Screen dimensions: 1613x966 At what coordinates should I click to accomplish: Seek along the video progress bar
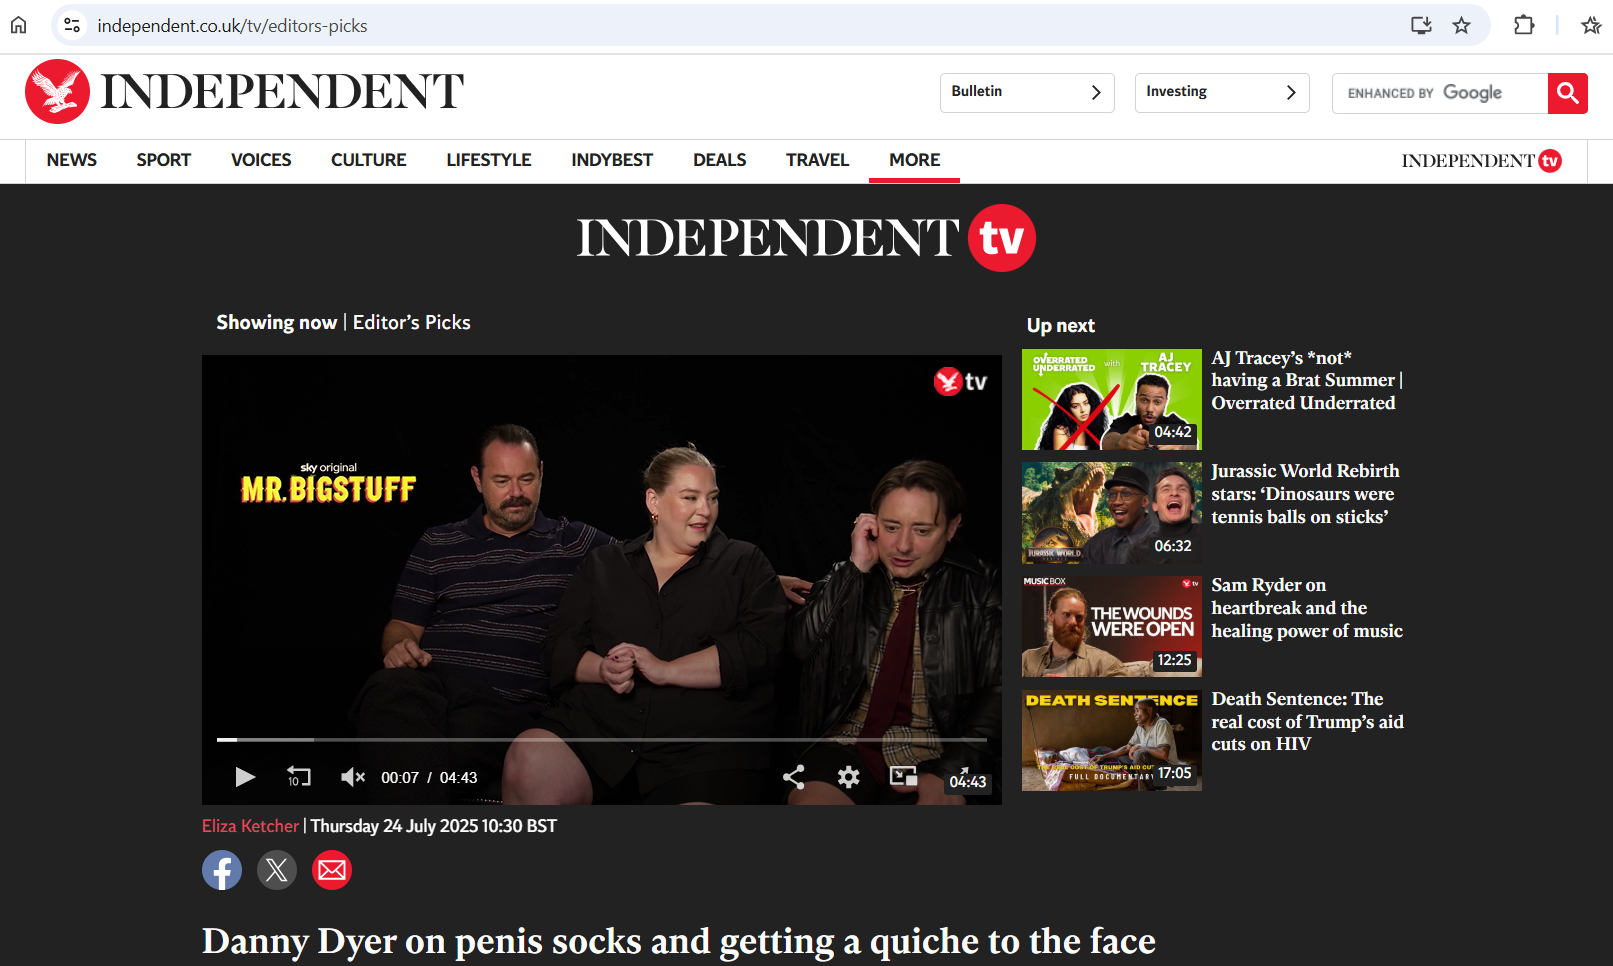click(602, 740)
